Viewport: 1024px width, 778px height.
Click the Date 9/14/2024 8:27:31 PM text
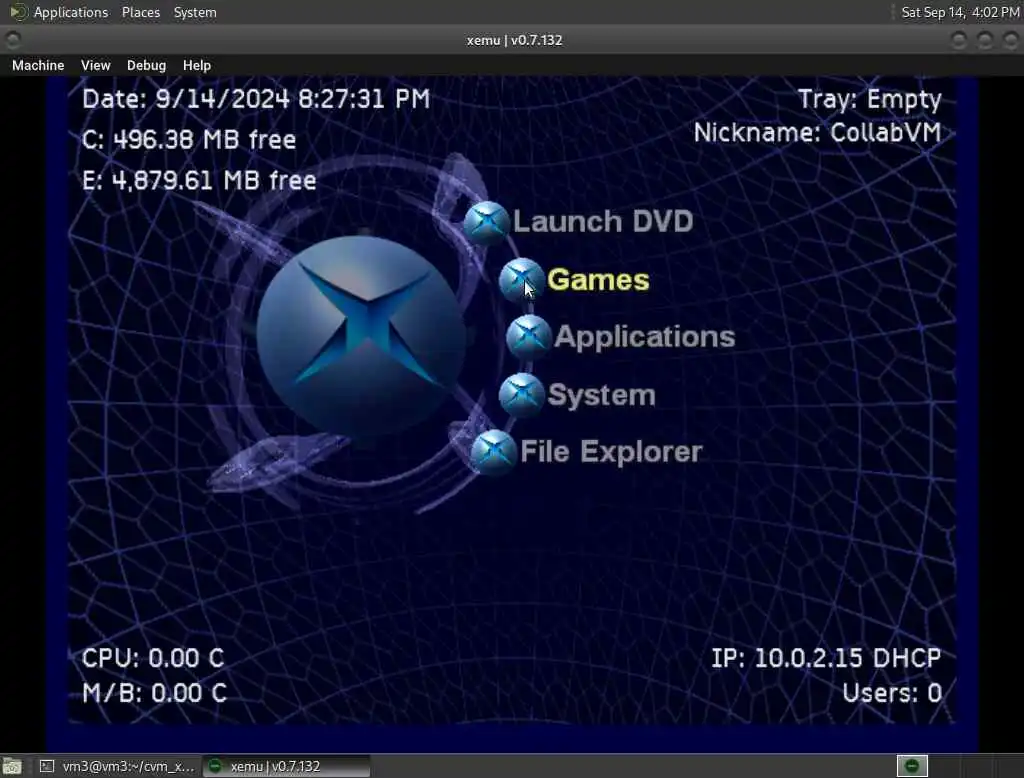pos(256,99)
